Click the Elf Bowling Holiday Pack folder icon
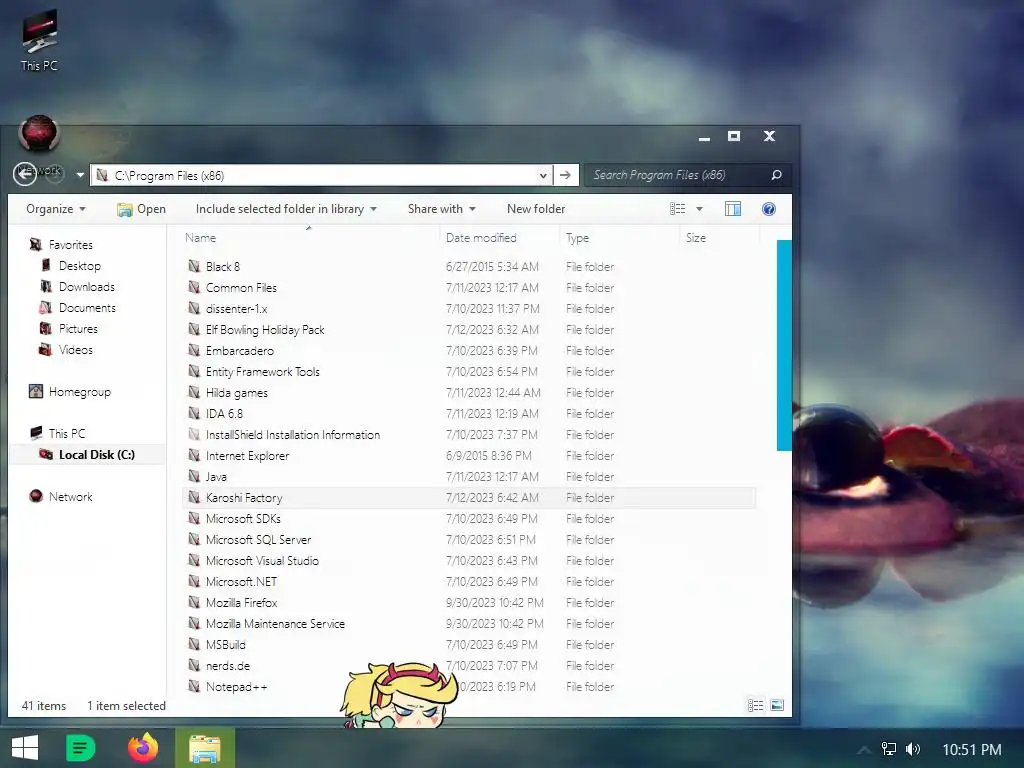Image resolution: width=1024 pixels, height=768 pixels. click(x=194, y=329)
